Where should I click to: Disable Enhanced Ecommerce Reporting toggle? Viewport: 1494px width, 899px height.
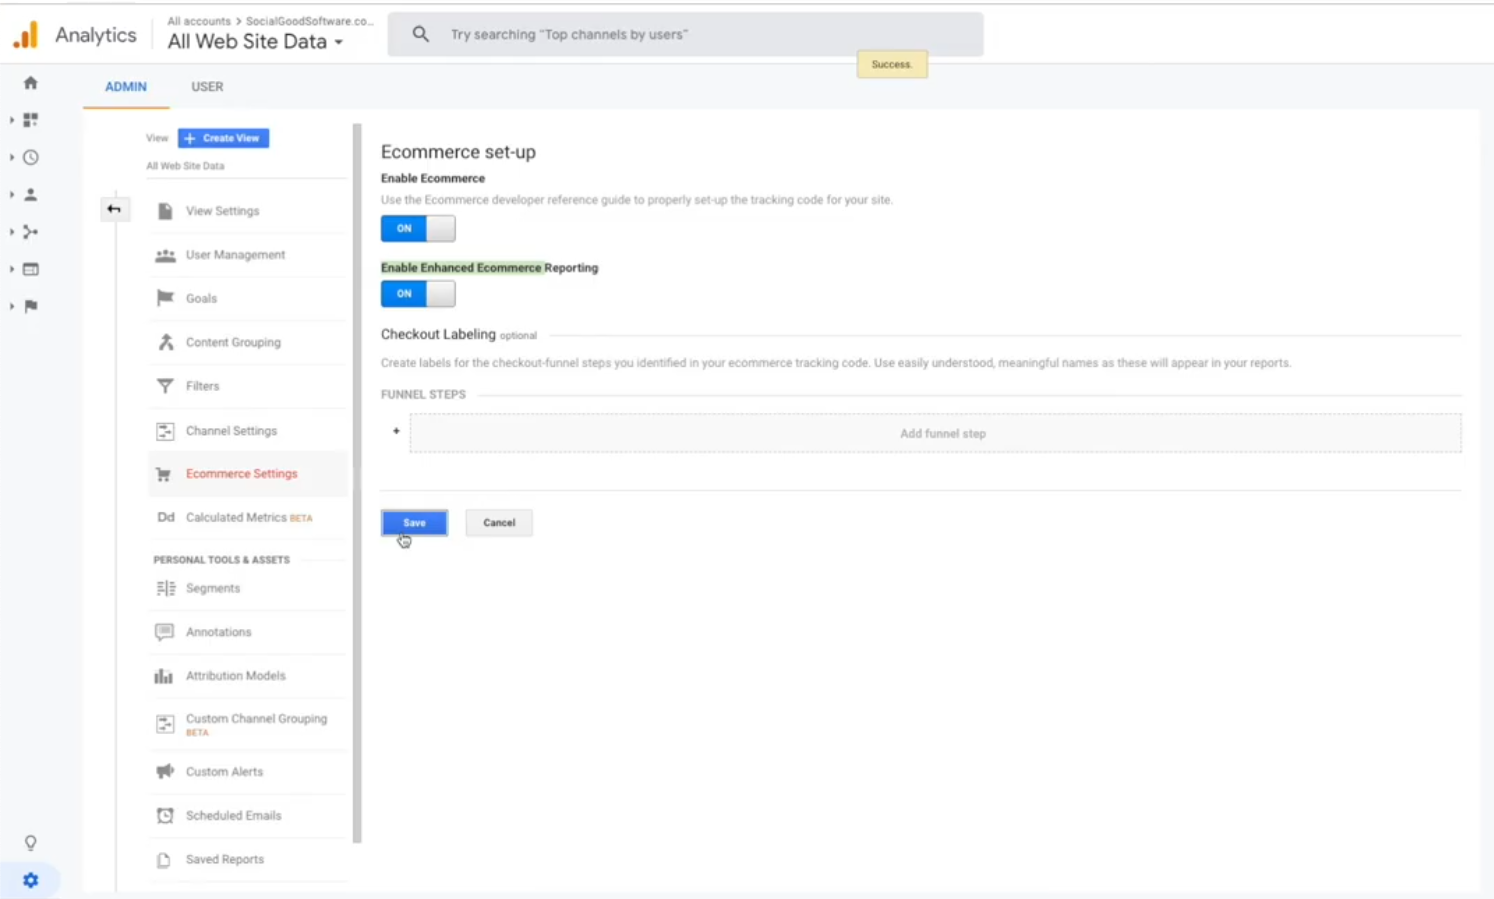coord(417,293)
